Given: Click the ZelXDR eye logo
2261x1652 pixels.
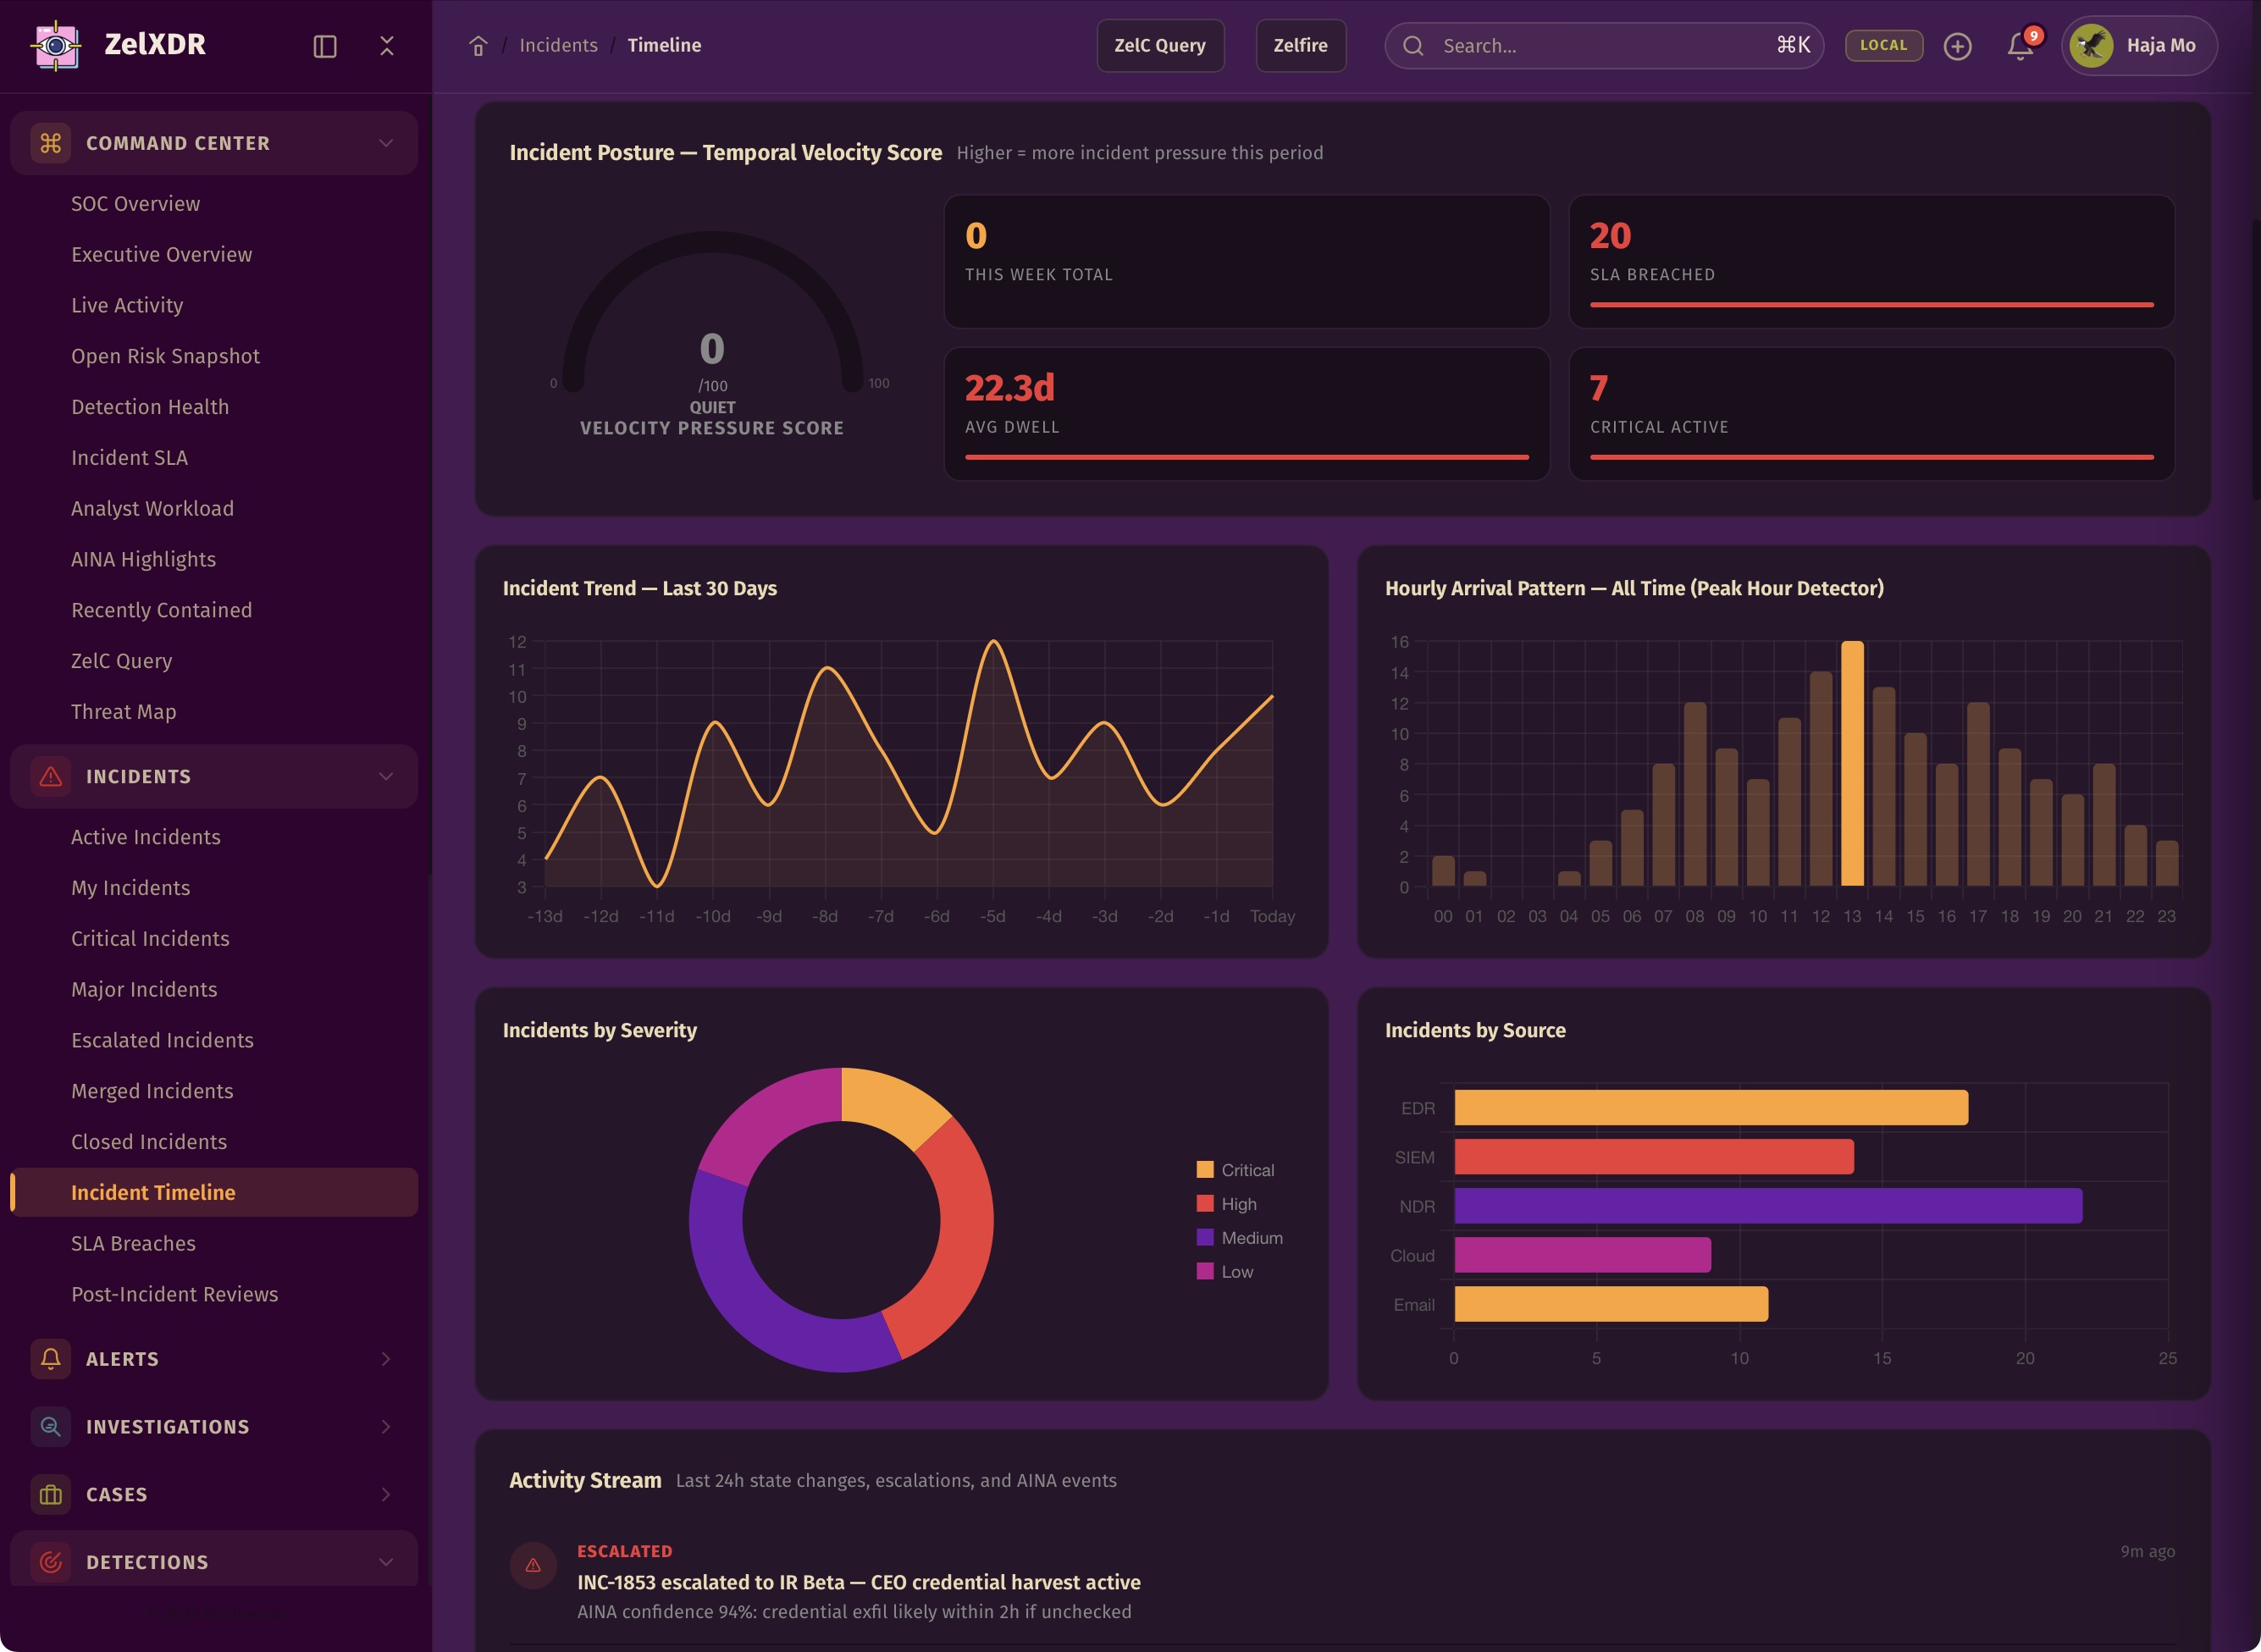Looking at the screenshot, I should (x=57, y=45).
